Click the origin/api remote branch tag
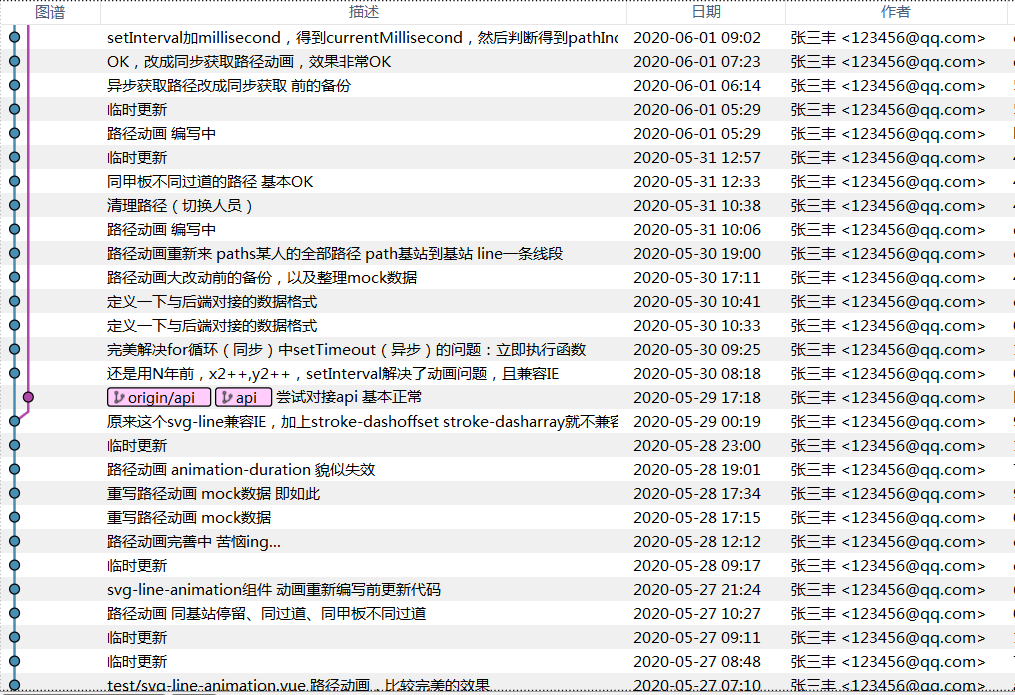 pyautogui.click(x=159, y=397)
